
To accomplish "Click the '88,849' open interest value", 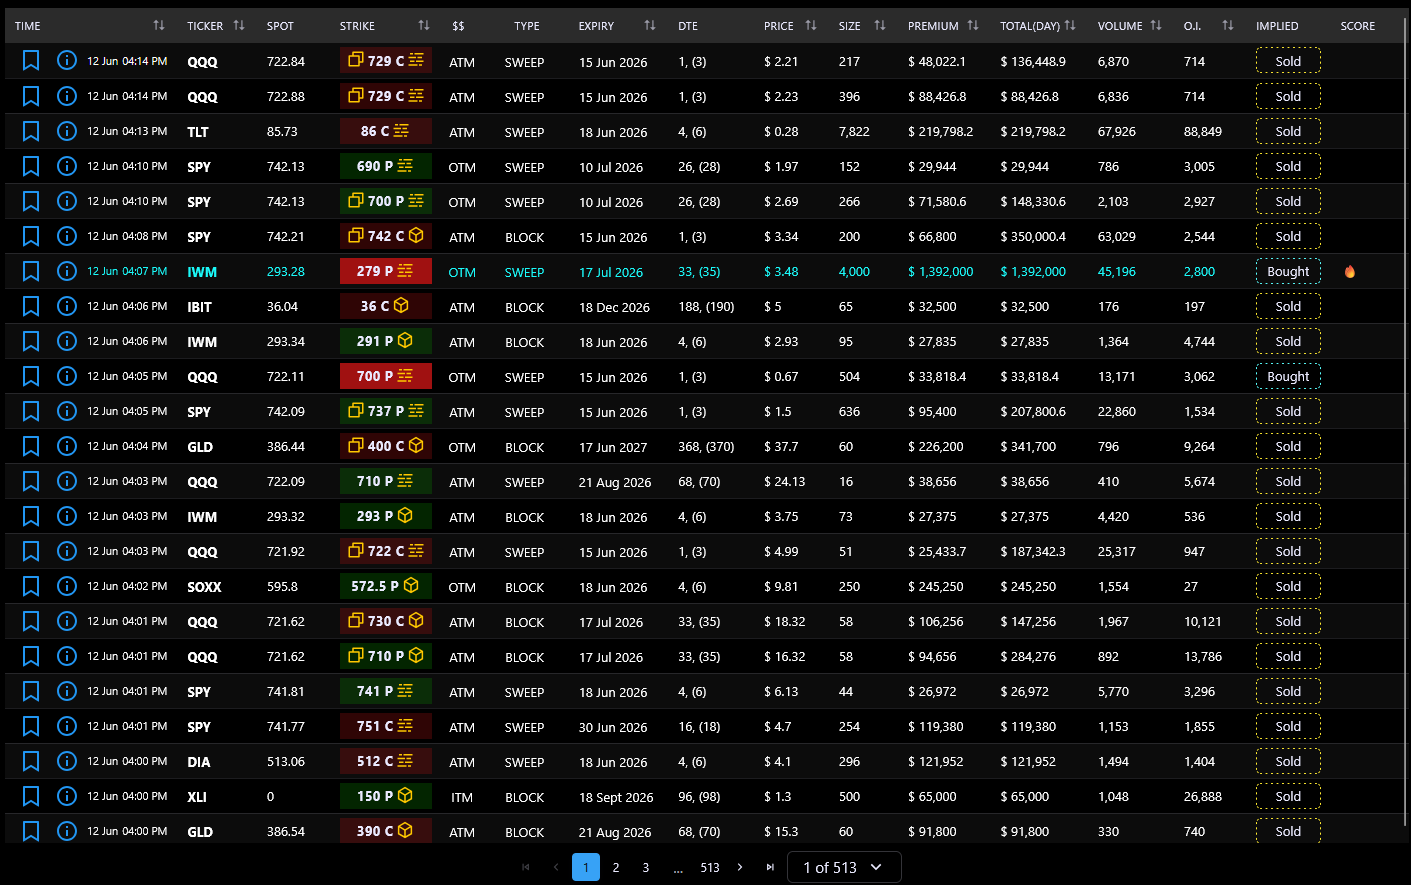I will click(1203, 132).
